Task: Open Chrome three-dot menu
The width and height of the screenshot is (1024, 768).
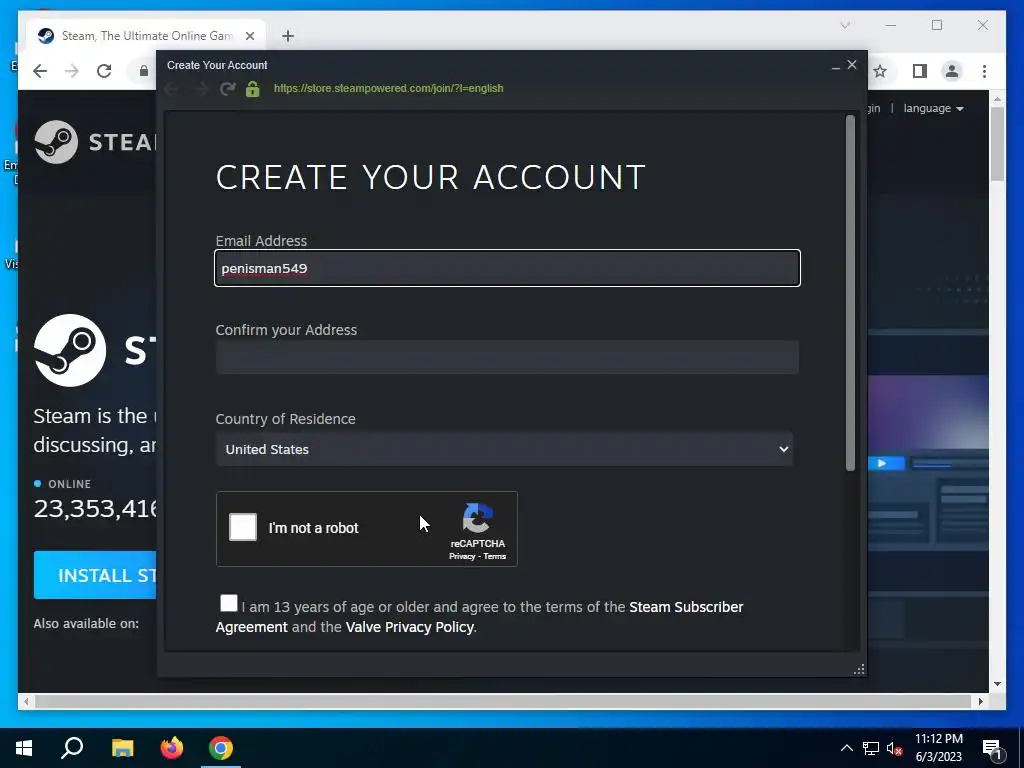Action: 984,71
